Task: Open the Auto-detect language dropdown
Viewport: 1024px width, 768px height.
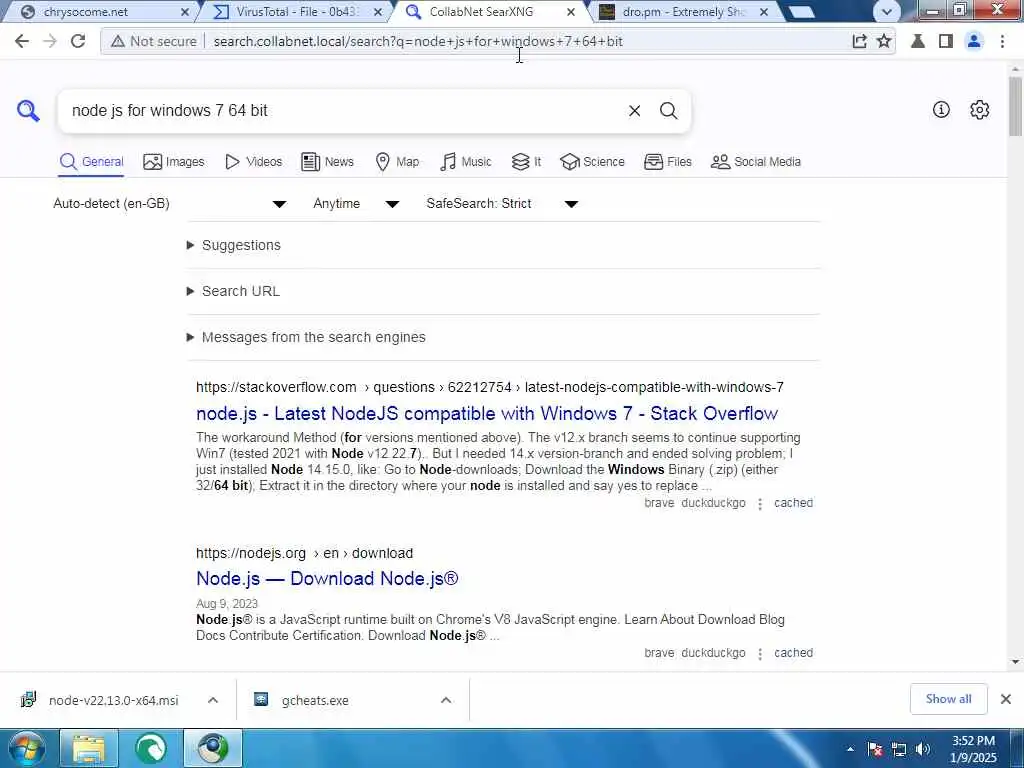Action: tap(170, 204)
